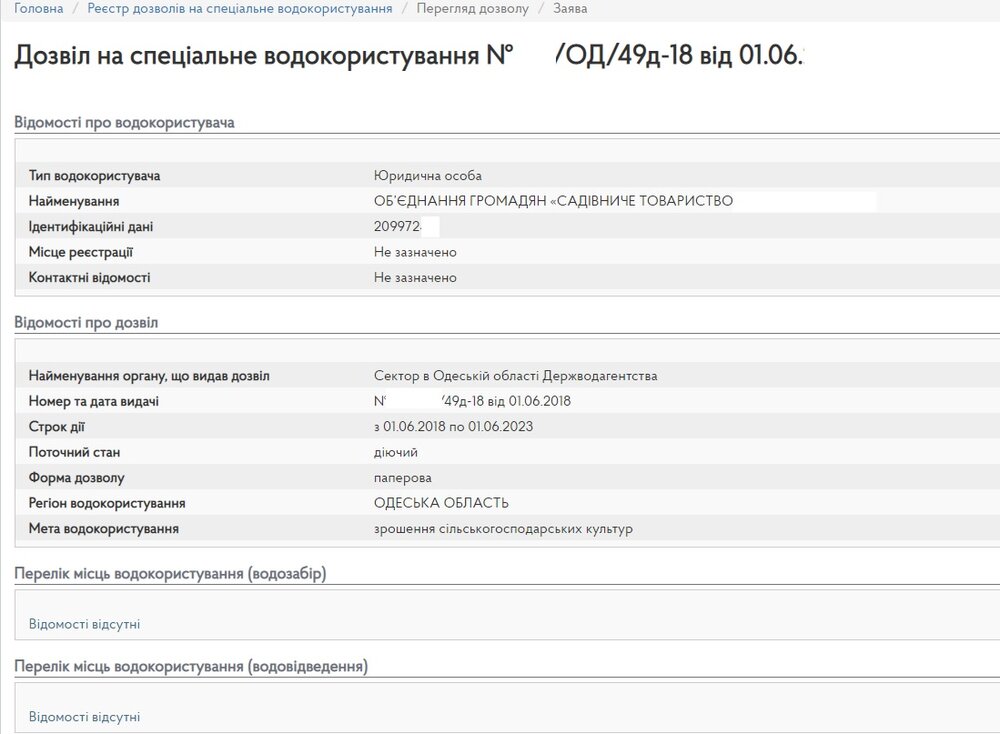Click the permit number and date value

pos(472,401)
